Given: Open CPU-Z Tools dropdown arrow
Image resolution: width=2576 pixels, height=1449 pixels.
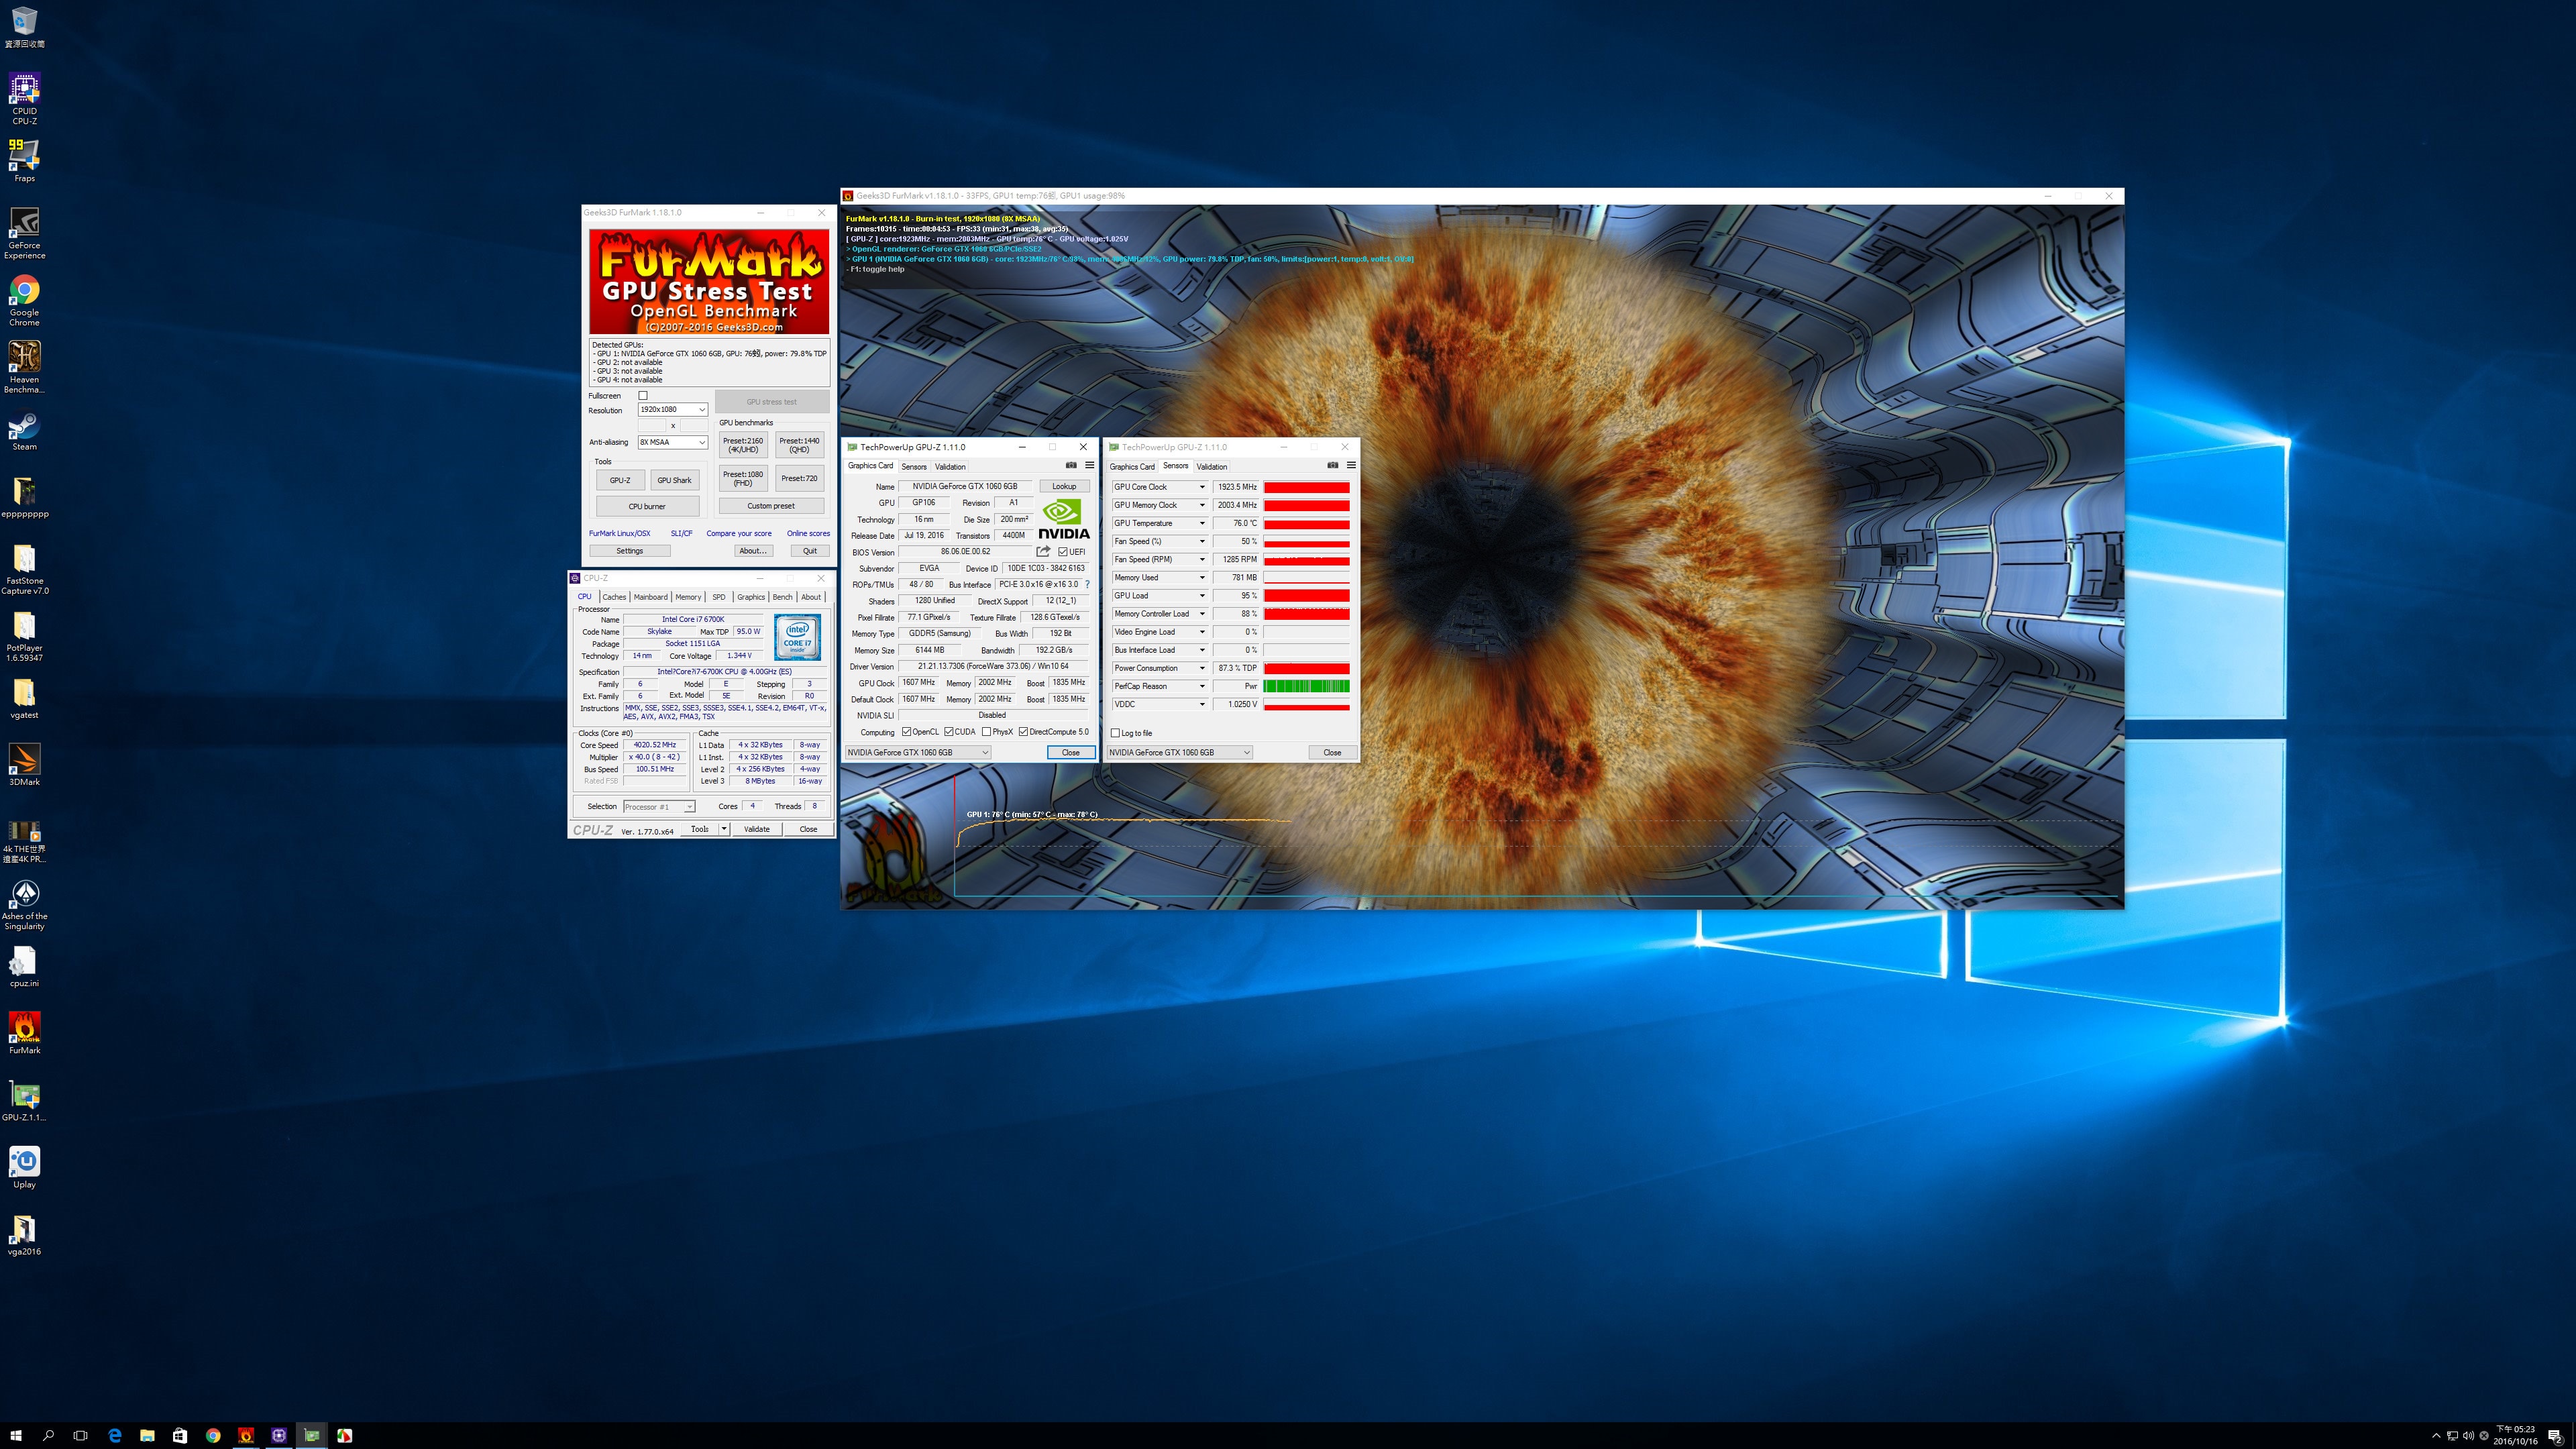Looking at the screenshot, I should [724, 828].
